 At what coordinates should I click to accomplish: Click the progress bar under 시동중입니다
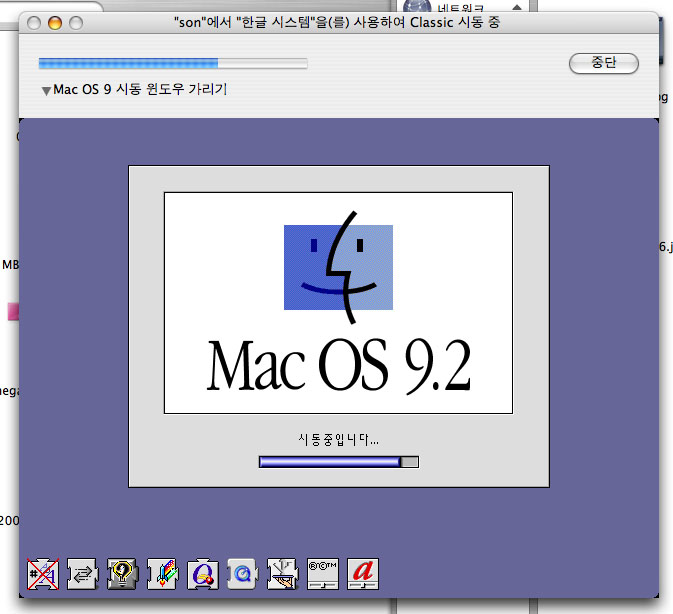(338, 461)
